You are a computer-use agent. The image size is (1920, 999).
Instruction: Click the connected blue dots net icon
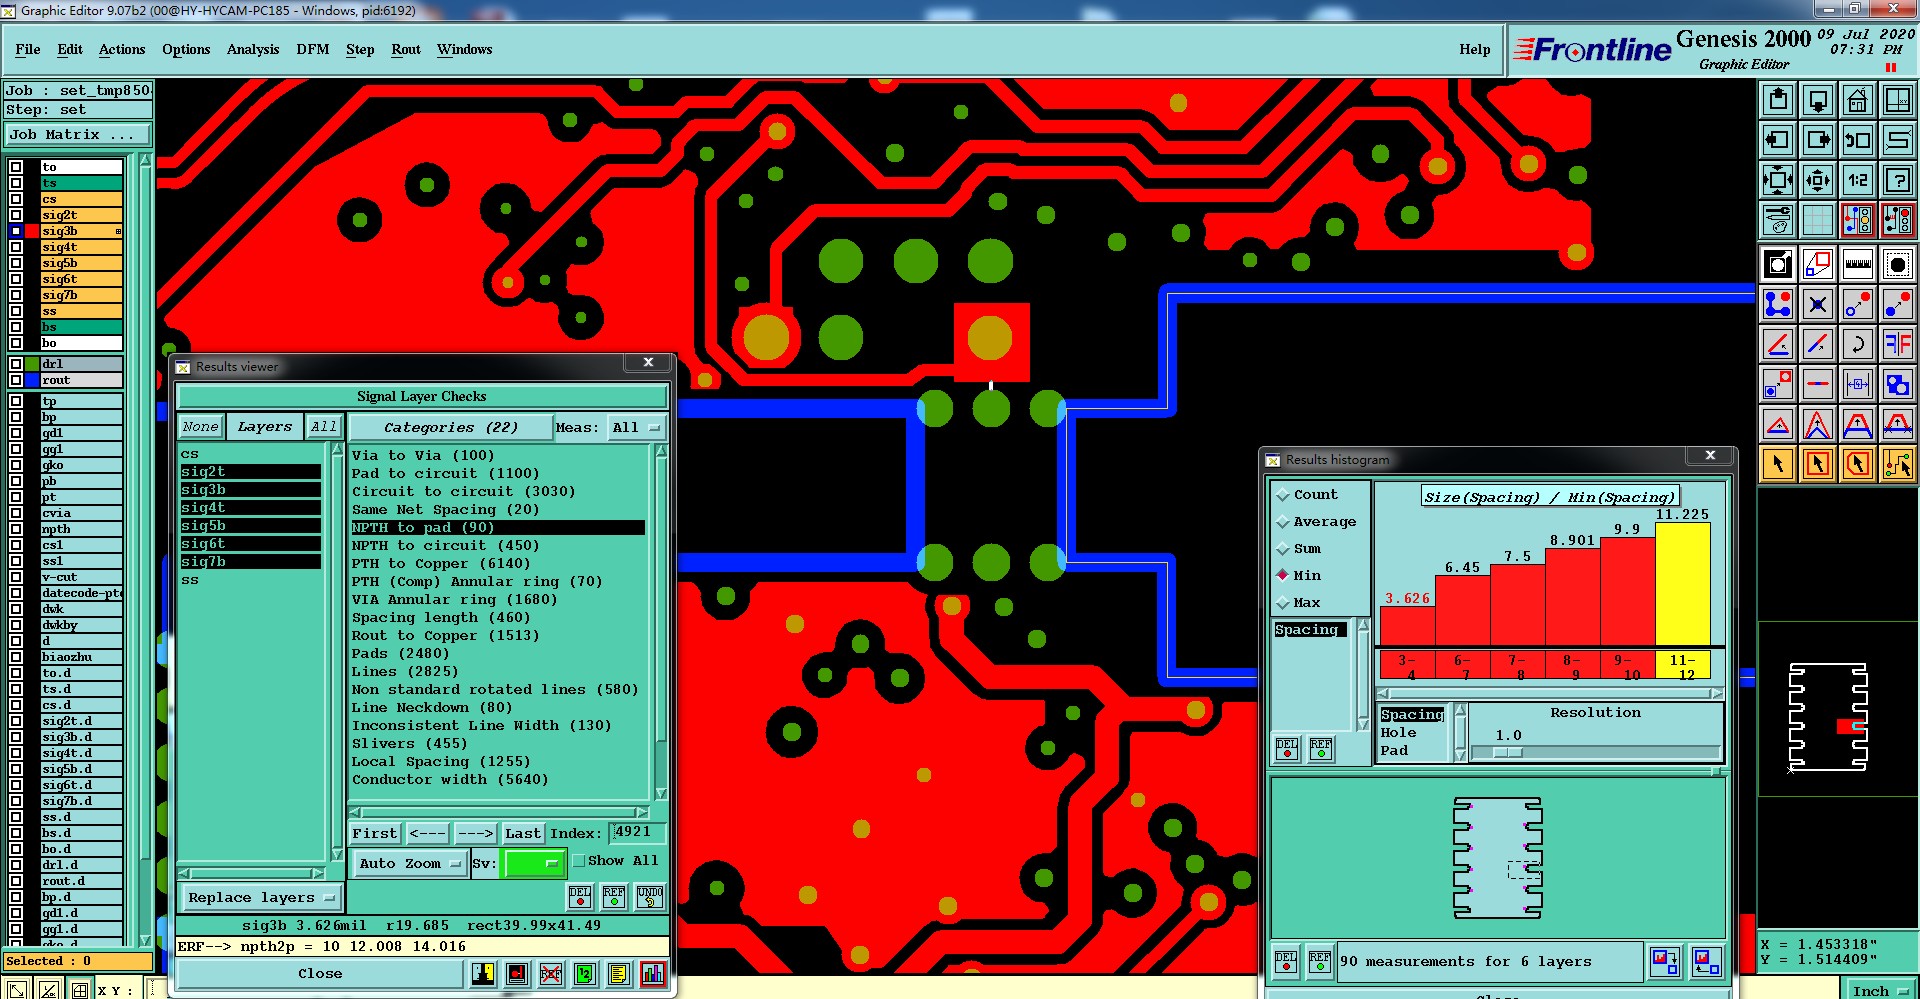coord(1778,304)
